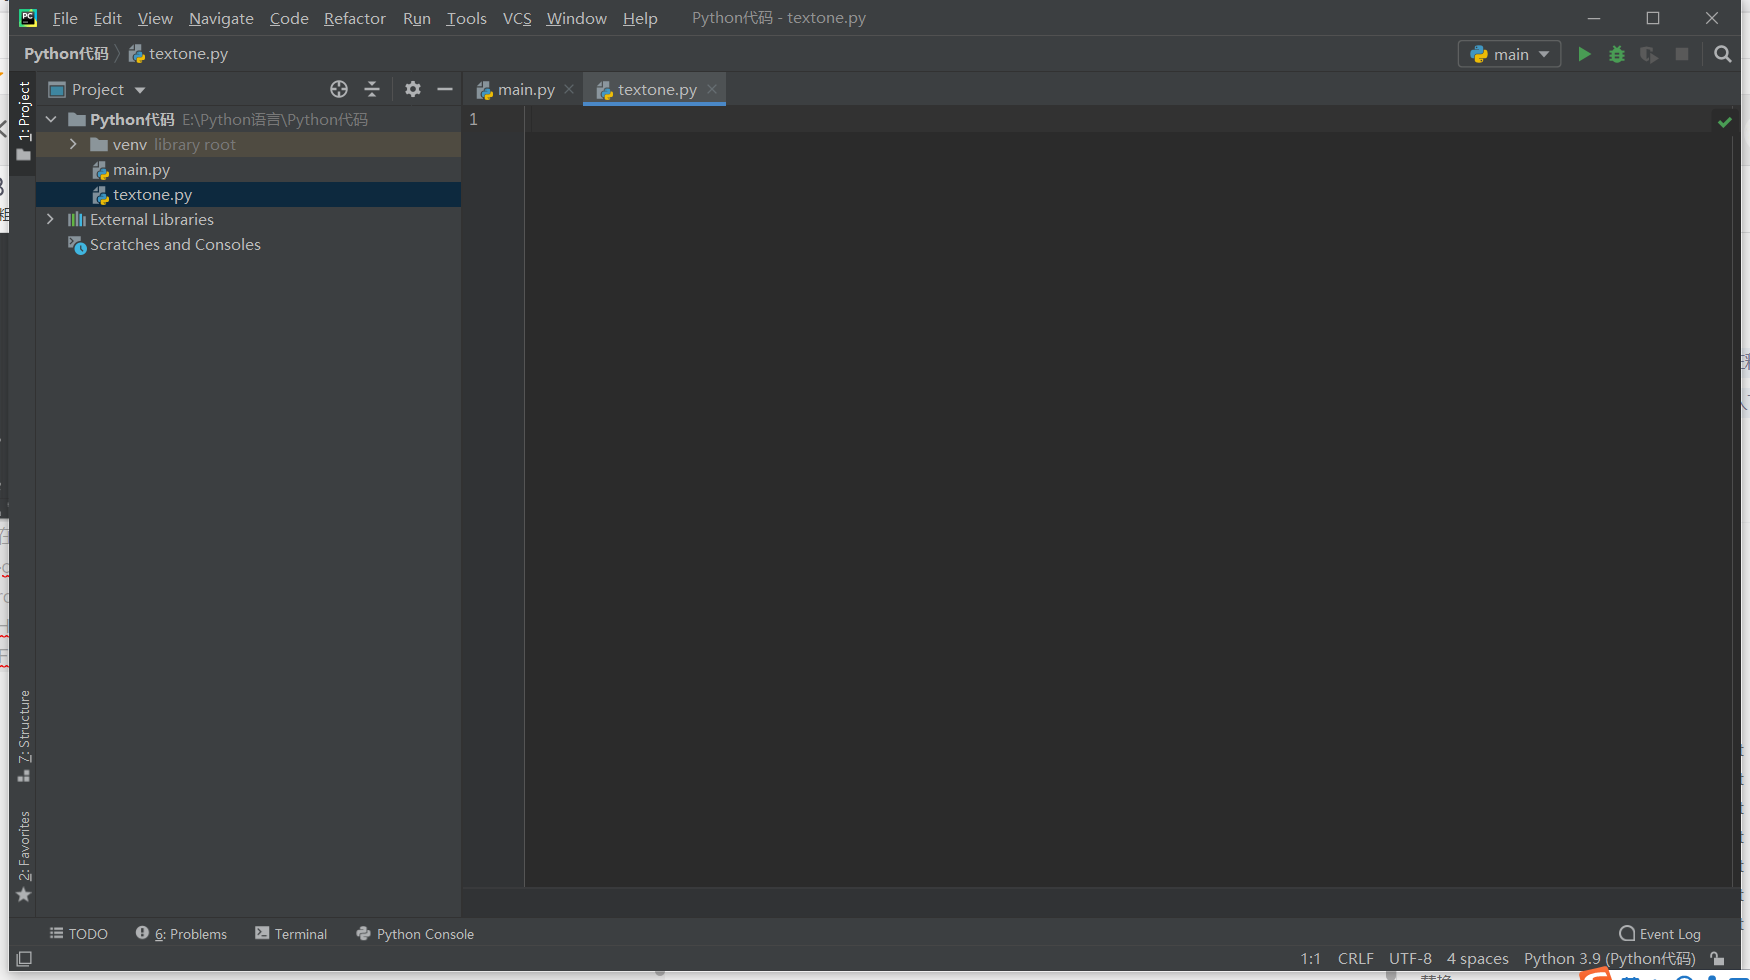Run with coverage icon in toolbar
This screenshot has height=980, width=1750.
click(x=1649, y=54)
